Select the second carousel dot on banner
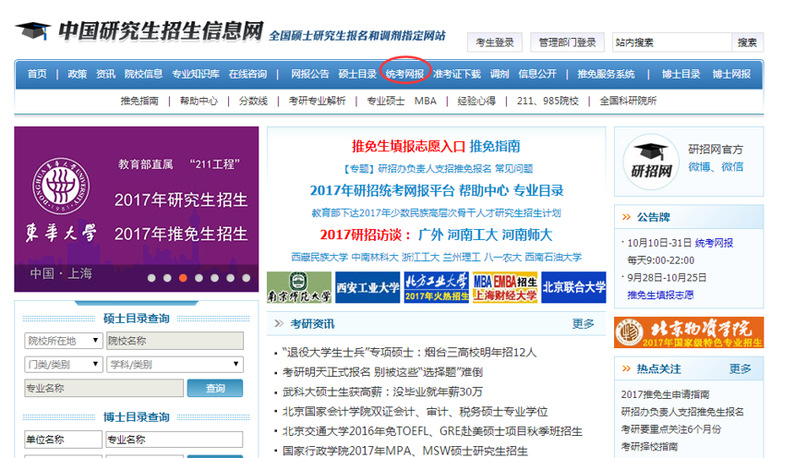798x458 pixels. (167, 278)
